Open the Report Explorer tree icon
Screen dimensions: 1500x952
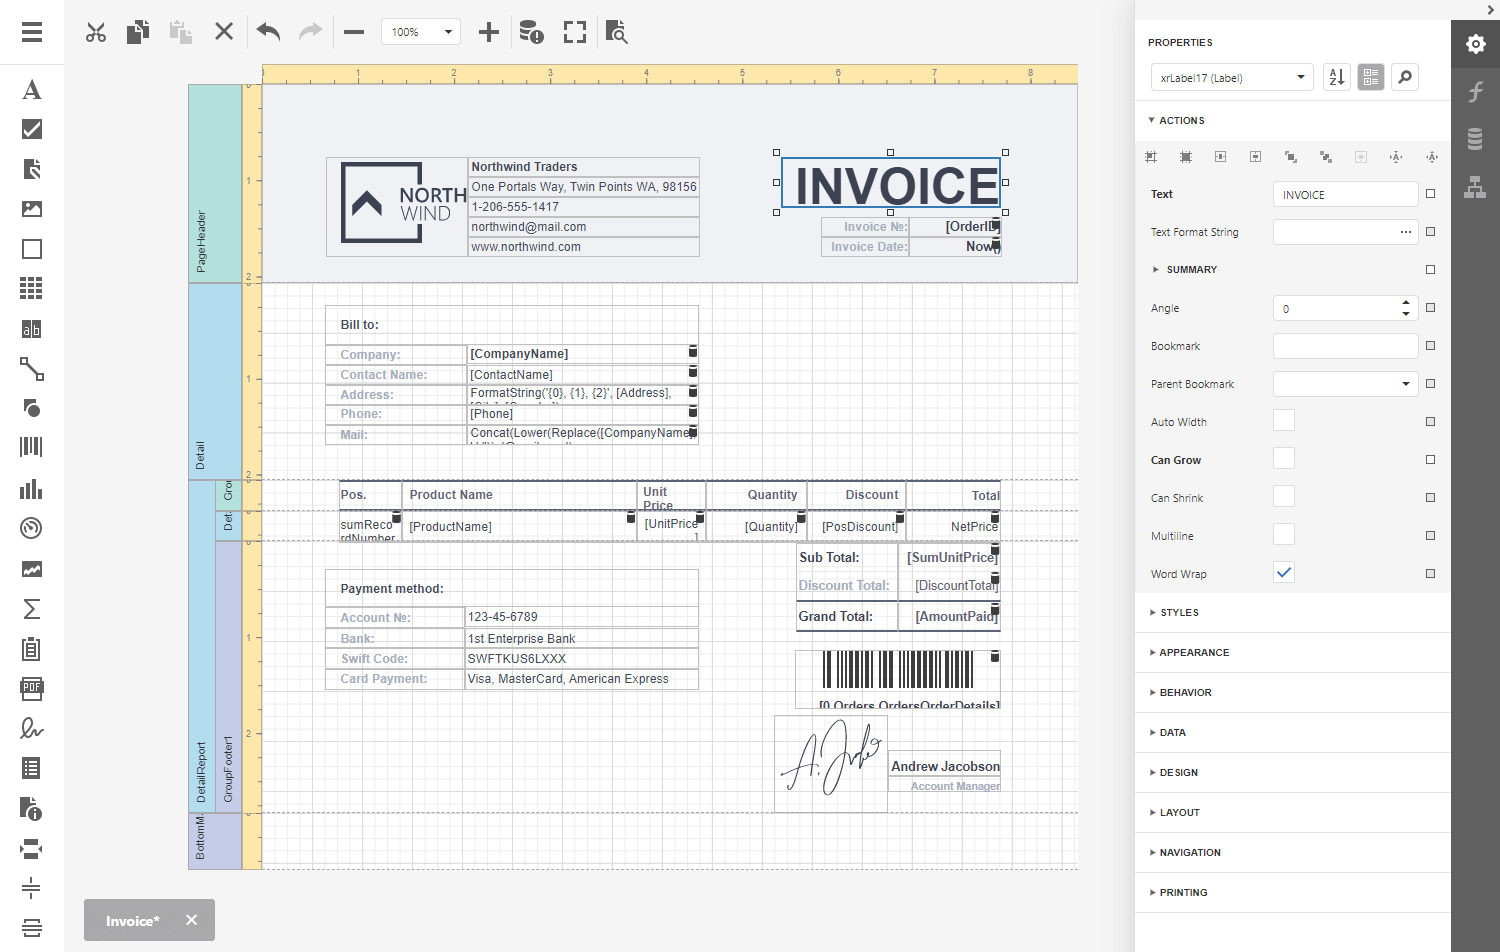1475,186
